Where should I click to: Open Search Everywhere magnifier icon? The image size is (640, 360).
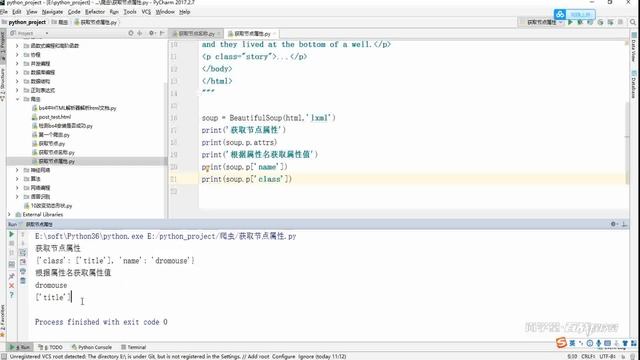[x=633, y=22]
